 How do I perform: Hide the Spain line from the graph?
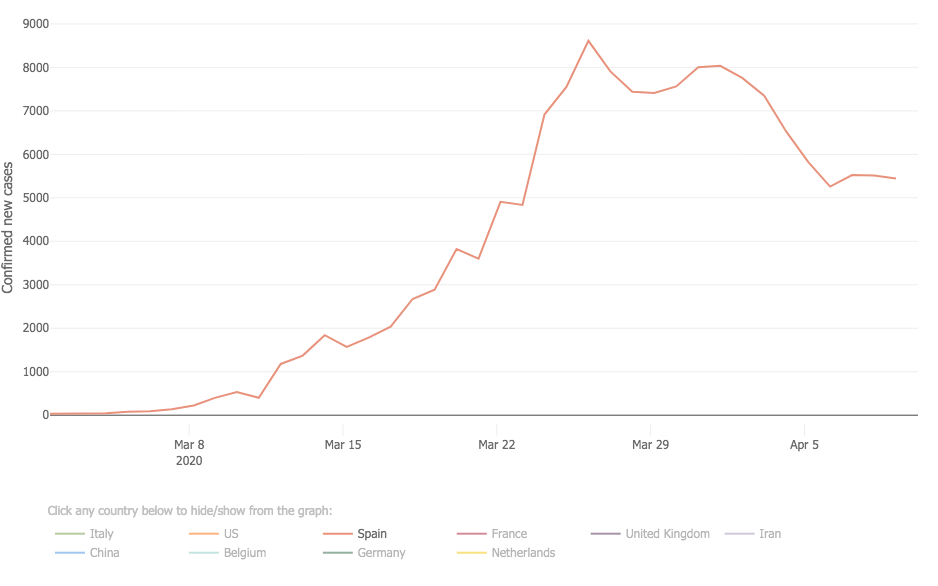(371, 534)
